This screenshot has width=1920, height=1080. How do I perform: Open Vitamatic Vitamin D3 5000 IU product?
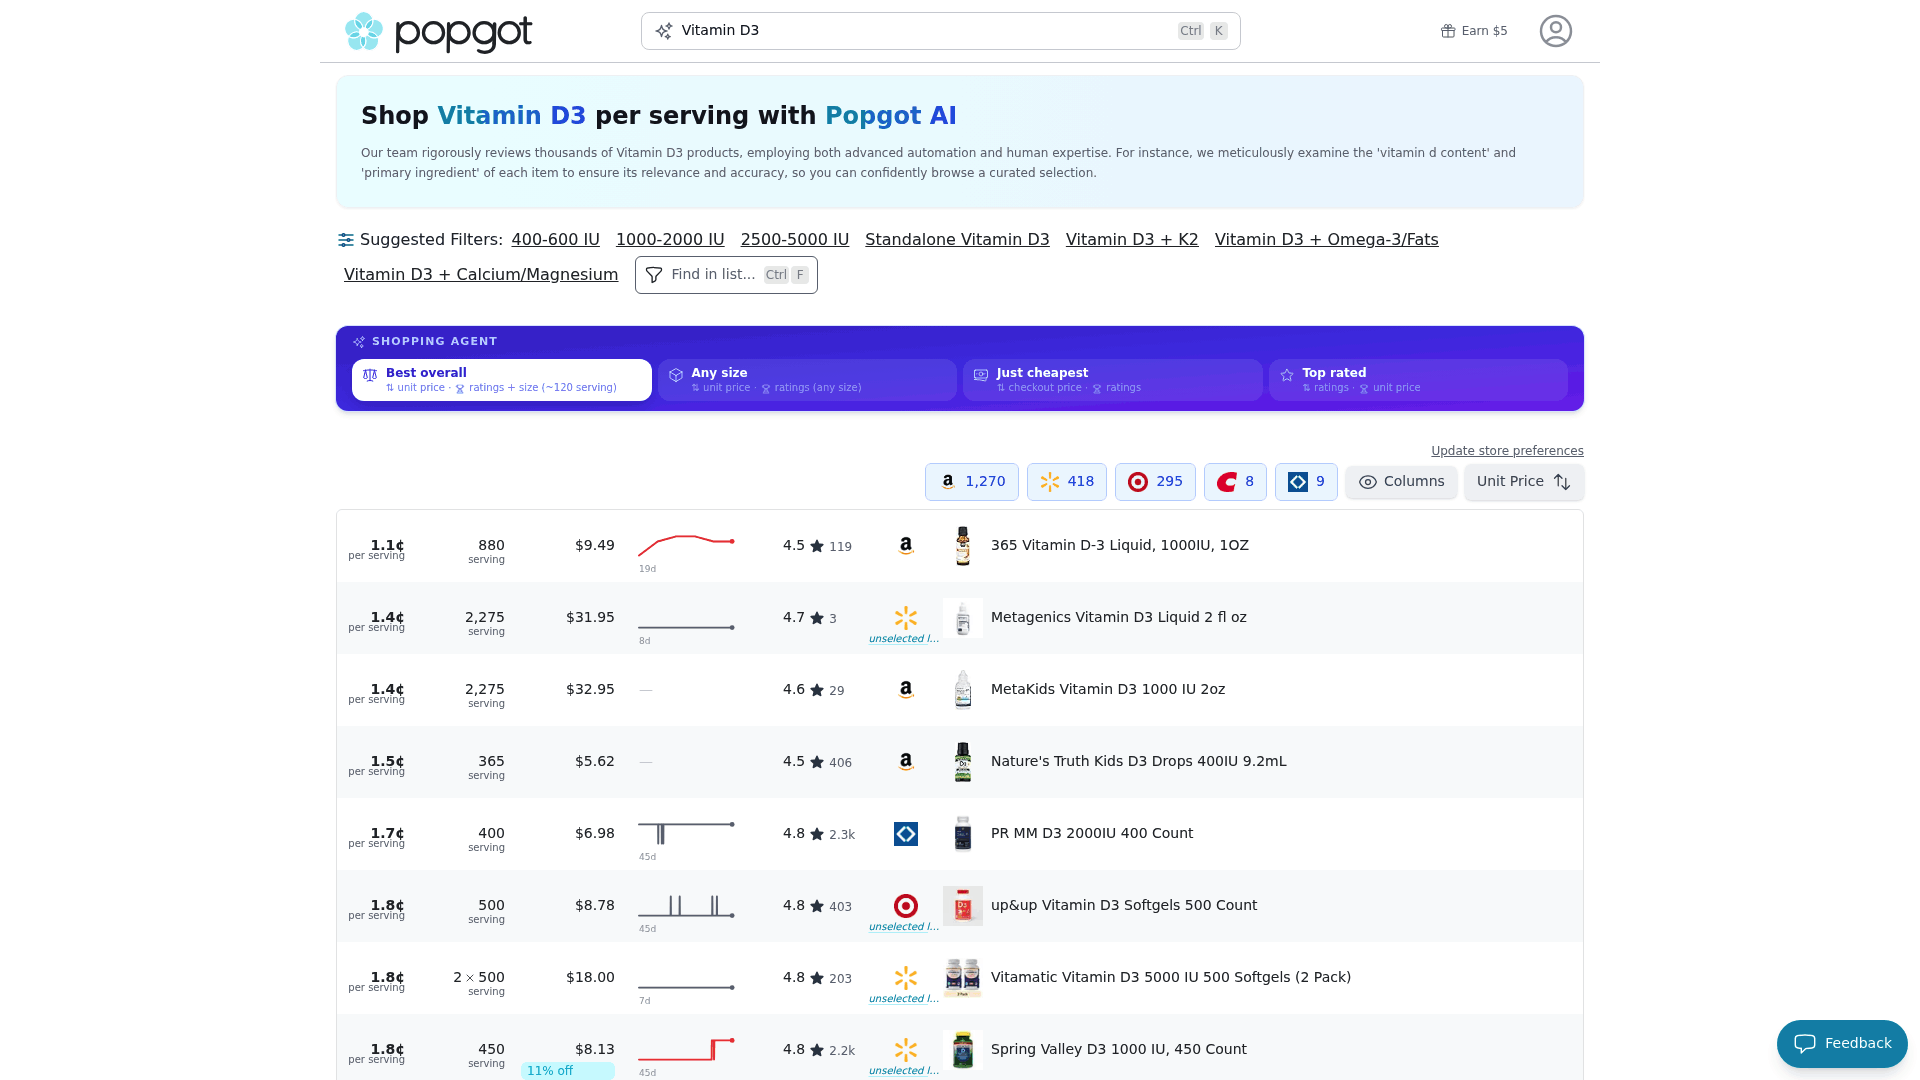(x=1170, y=978)
